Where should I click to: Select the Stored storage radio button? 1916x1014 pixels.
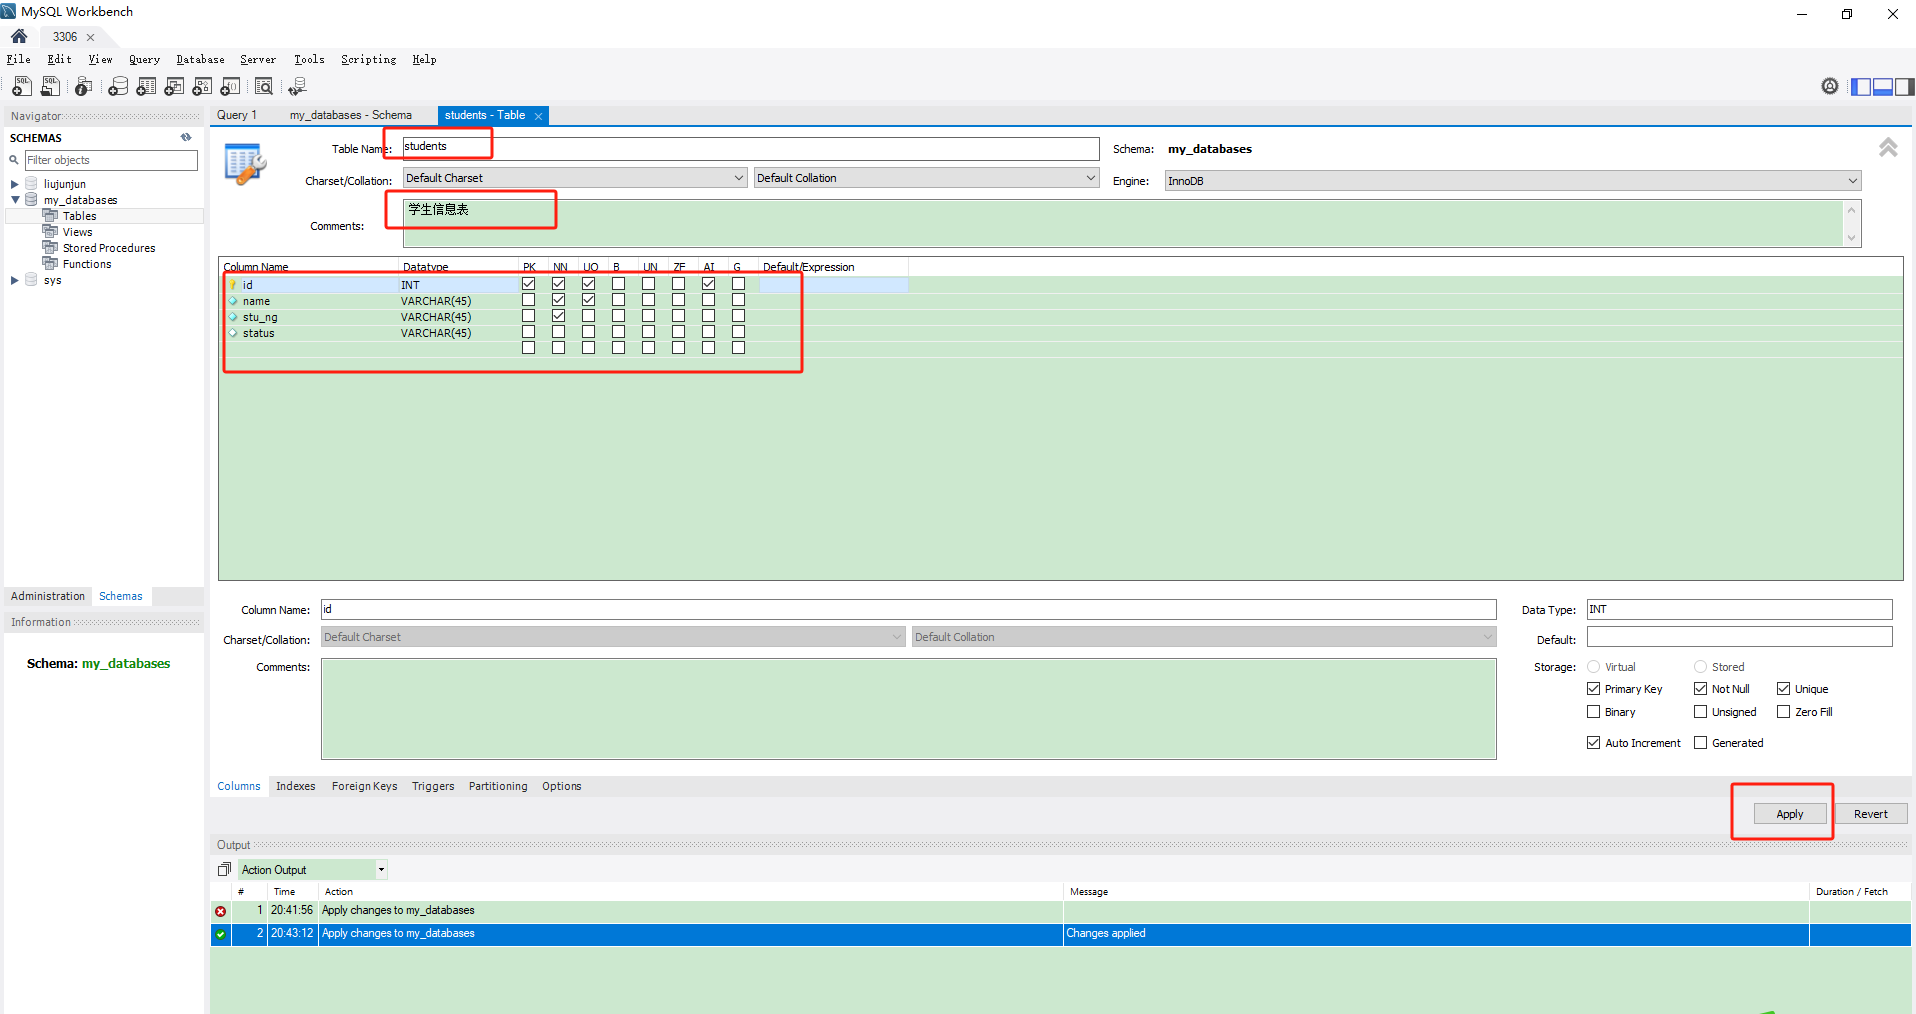click(x=1701, y=667)
